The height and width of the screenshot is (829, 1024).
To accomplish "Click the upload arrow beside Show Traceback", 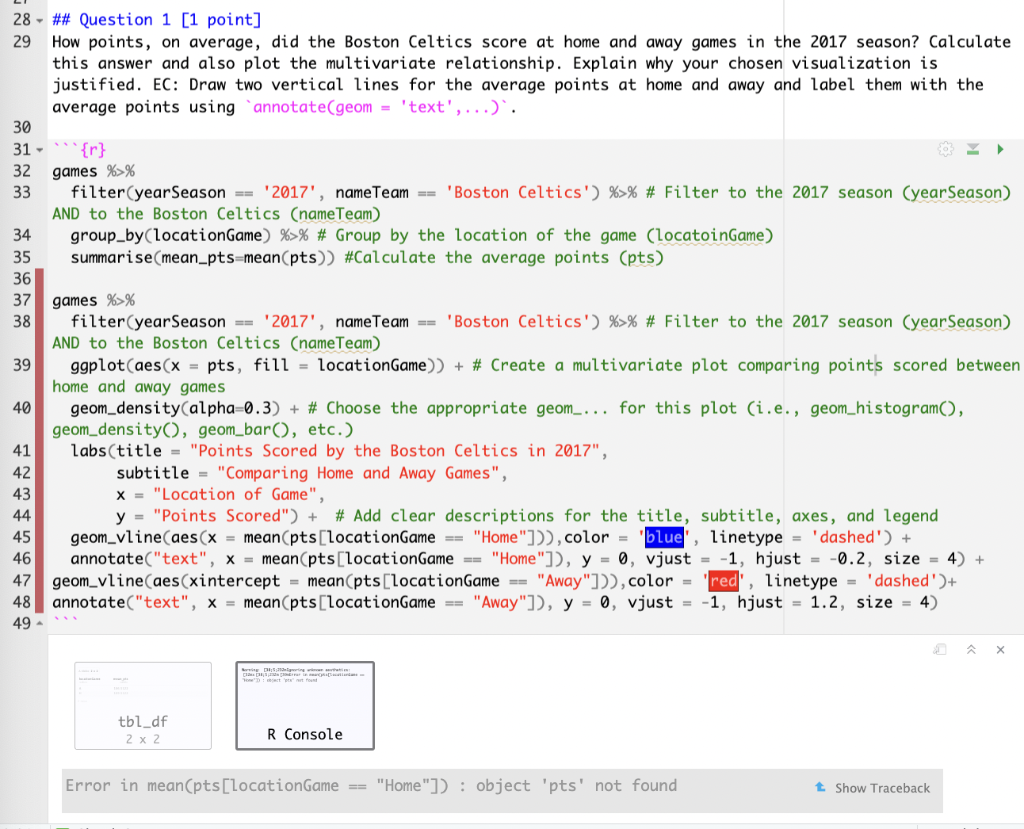I will (x=822, y=787).
